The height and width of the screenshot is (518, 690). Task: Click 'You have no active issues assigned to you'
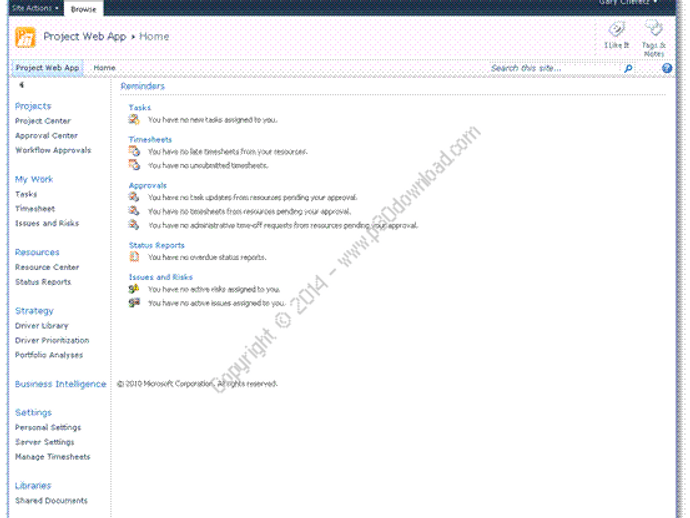point(216,303)
